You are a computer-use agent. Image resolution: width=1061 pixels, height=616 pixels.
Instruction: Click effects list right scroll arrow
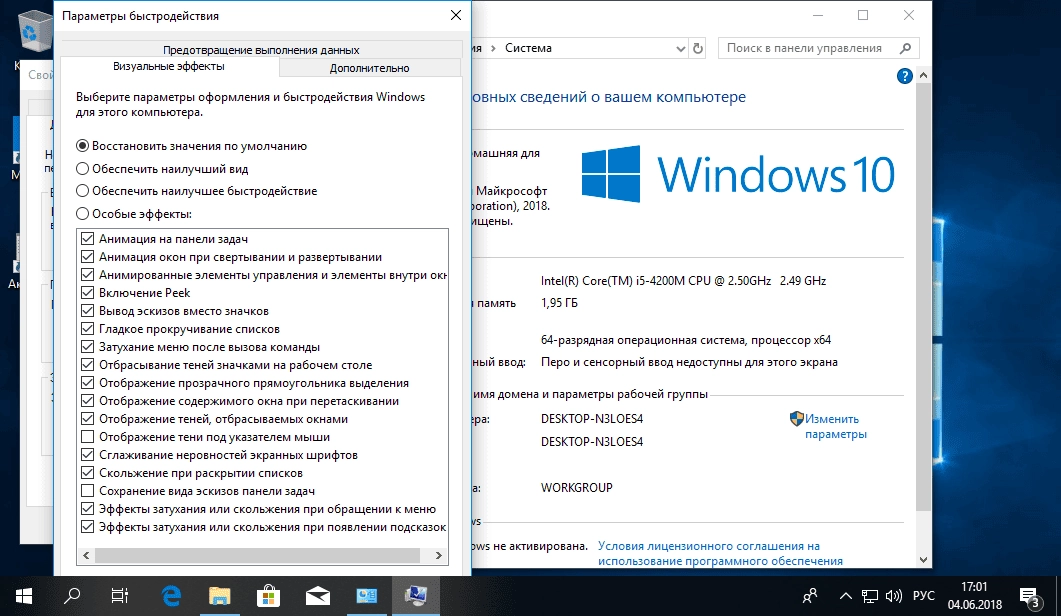(438, 555)
